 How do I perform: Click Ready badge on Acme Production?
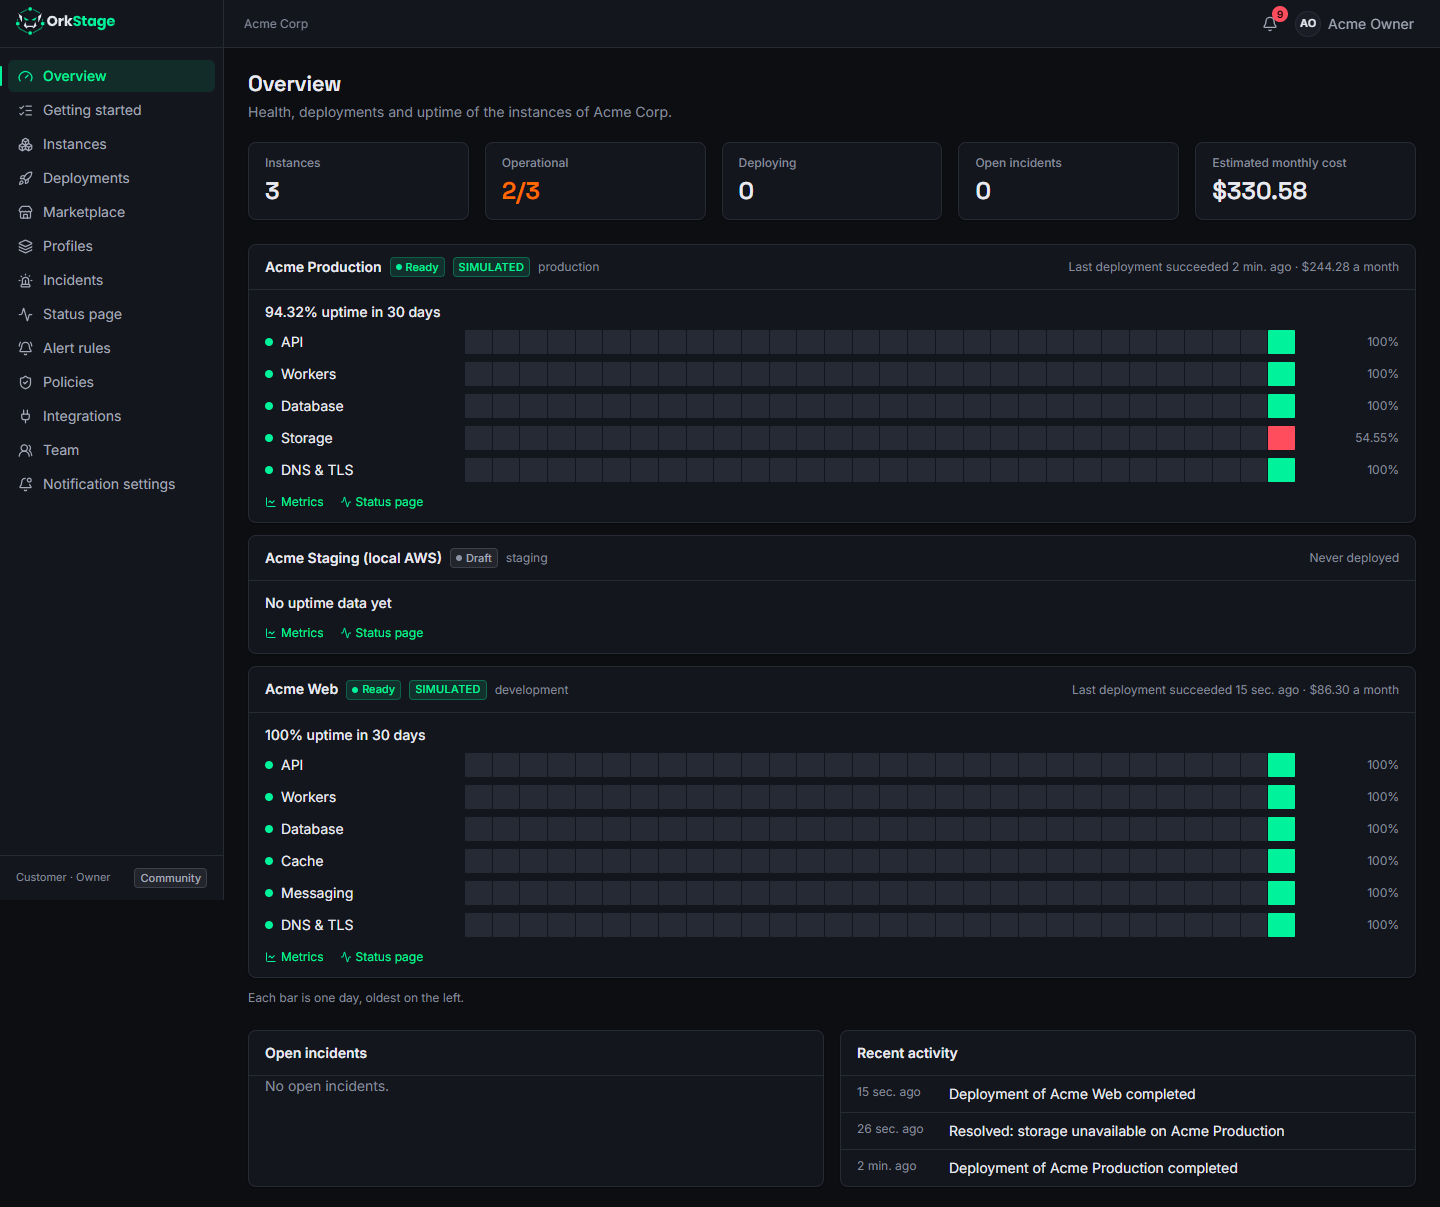417,267
